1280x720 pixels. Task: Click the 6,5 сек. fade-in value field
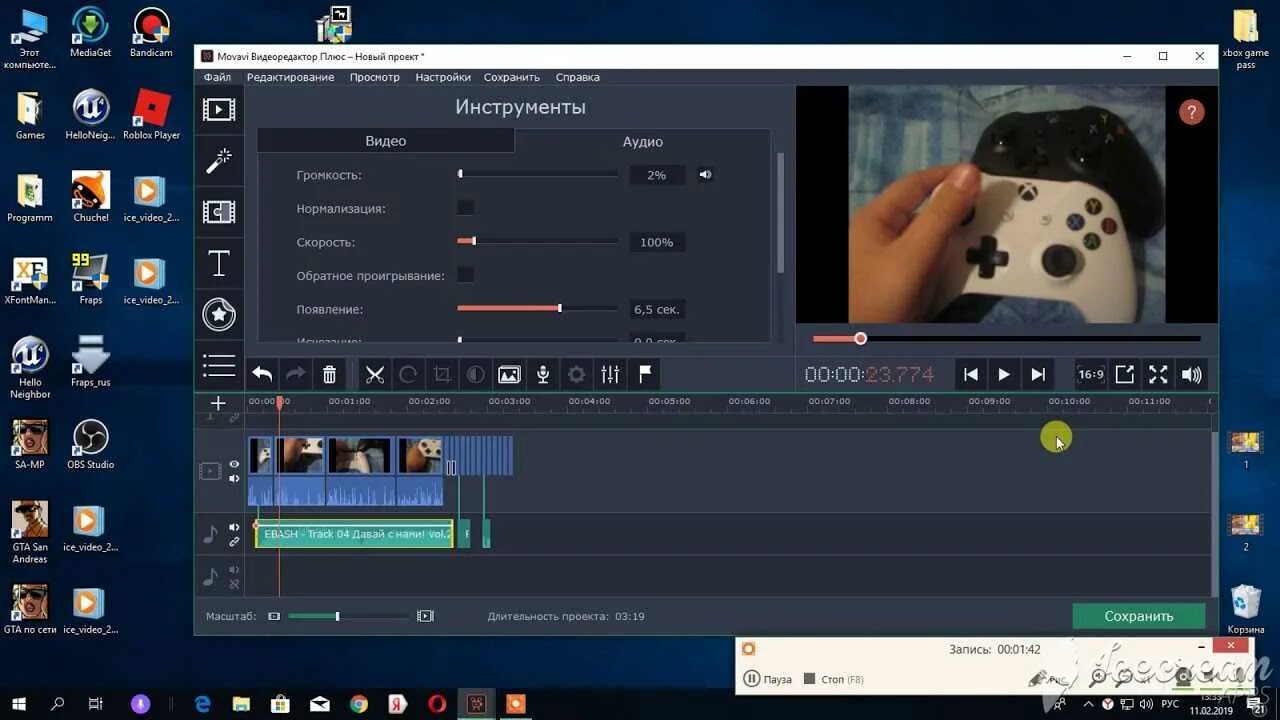click(x=657, y=309)
